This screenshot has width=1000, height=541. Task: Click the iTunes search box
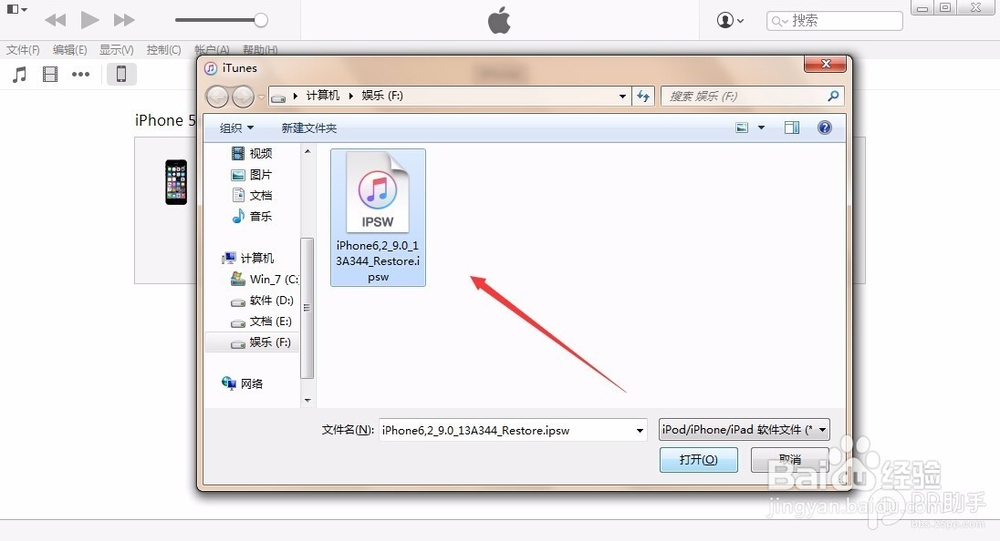[x=834, y=21]
